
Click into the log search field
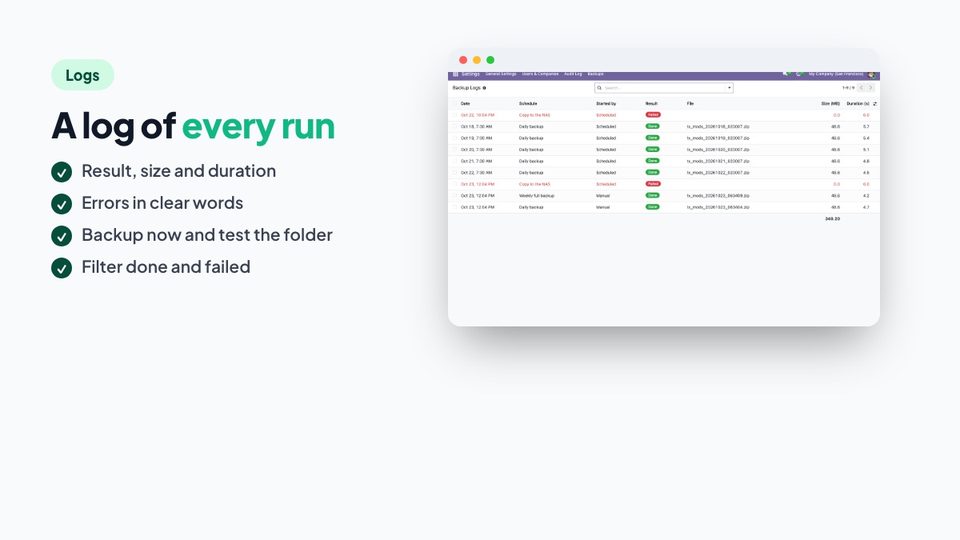click(664, 88)
